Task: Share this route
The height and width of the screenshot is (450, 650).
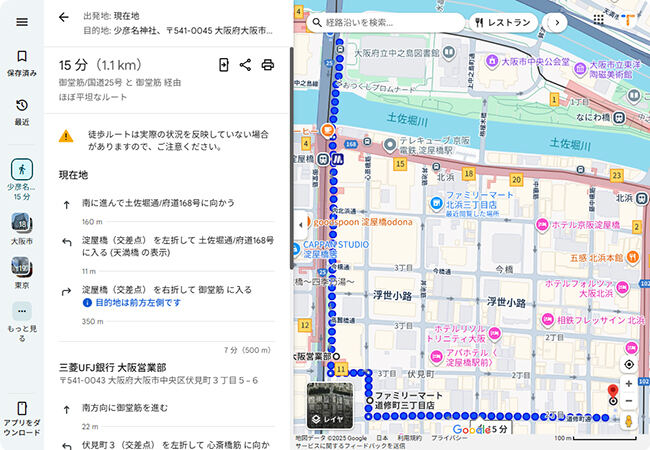Action: (245, 65)
